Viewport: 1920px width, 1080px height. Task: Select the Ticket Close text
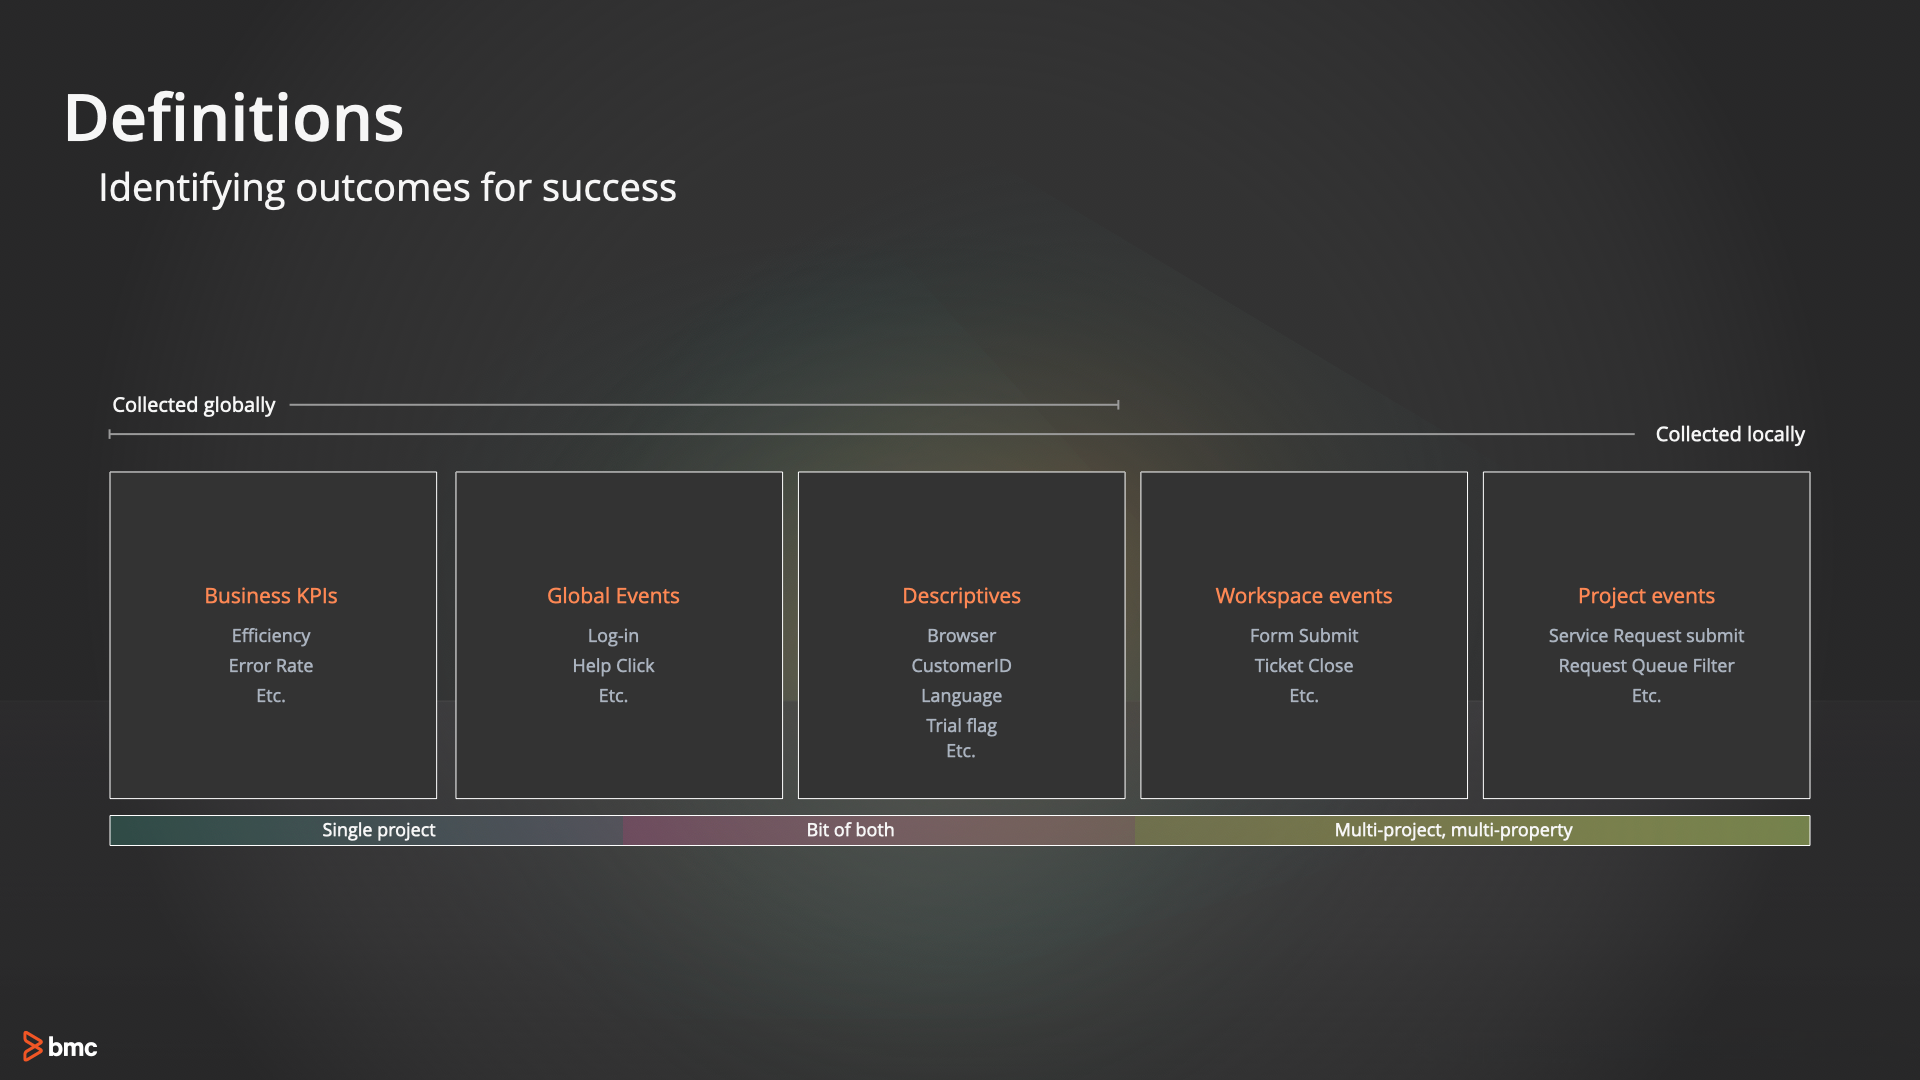1303,666
